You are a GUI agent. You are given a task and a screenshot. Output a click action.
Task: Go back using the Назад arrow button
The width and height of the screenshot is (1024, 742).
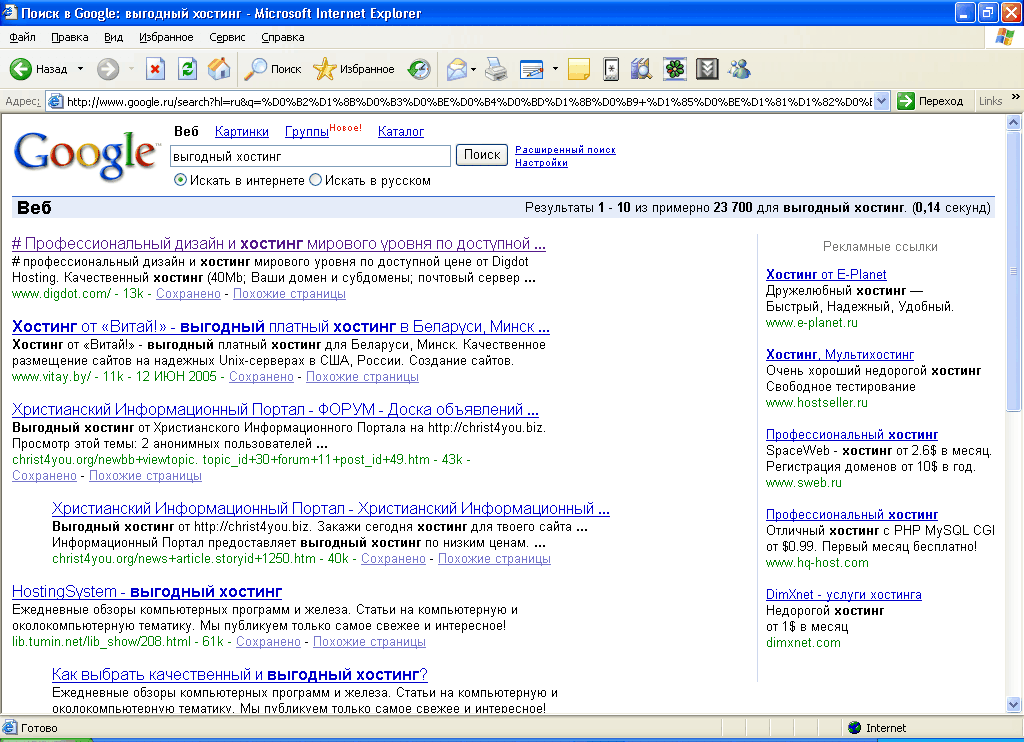(38, 69)
